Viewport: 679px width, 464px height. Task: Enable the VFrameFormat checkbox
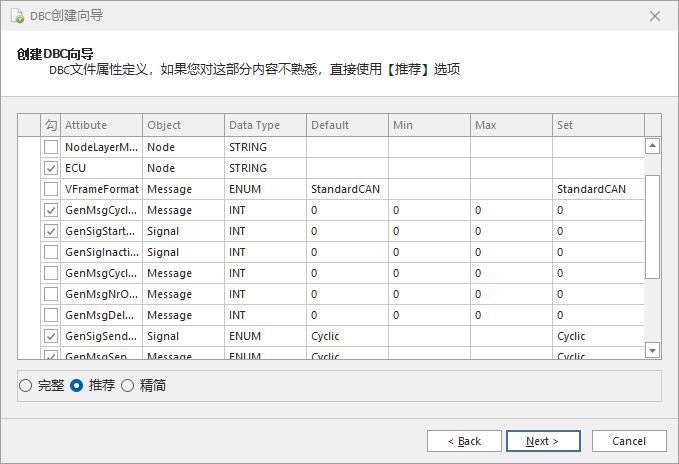51,189
